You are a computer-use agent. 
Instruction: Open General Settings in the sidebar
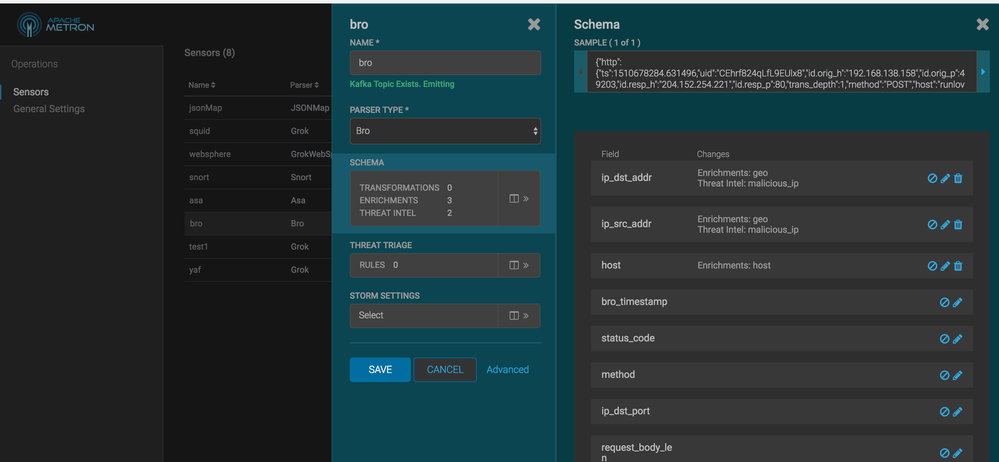pyautogui.click(x=49, y=109)
